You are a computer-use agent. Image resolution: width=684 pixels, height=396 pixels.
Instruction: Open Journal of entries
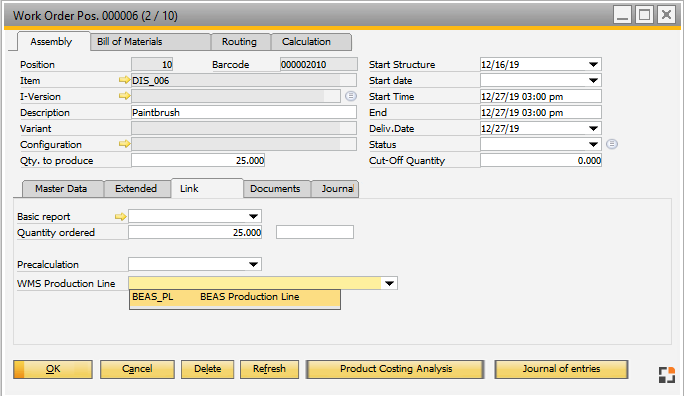(x=561, y=369)
